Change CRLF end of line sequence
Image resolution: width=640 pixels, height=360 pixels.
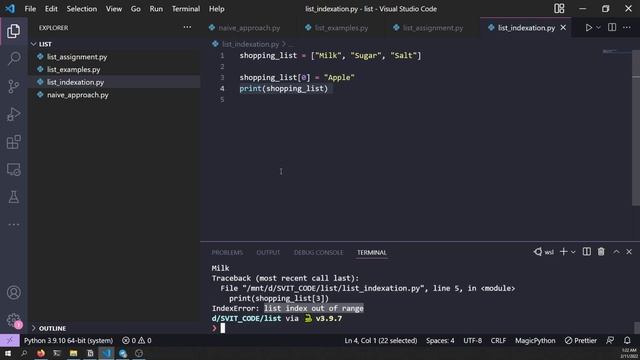tap(498, 340)
